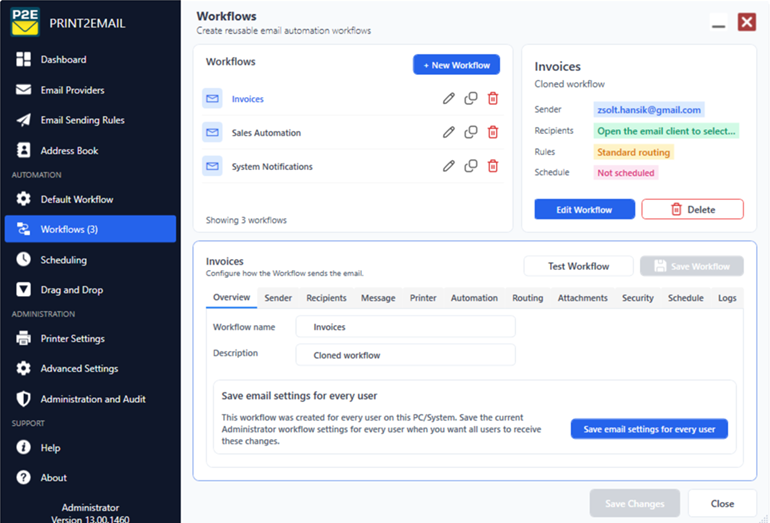Click the Scheduling clock icon
770x523 pixels.
(23, 259)
